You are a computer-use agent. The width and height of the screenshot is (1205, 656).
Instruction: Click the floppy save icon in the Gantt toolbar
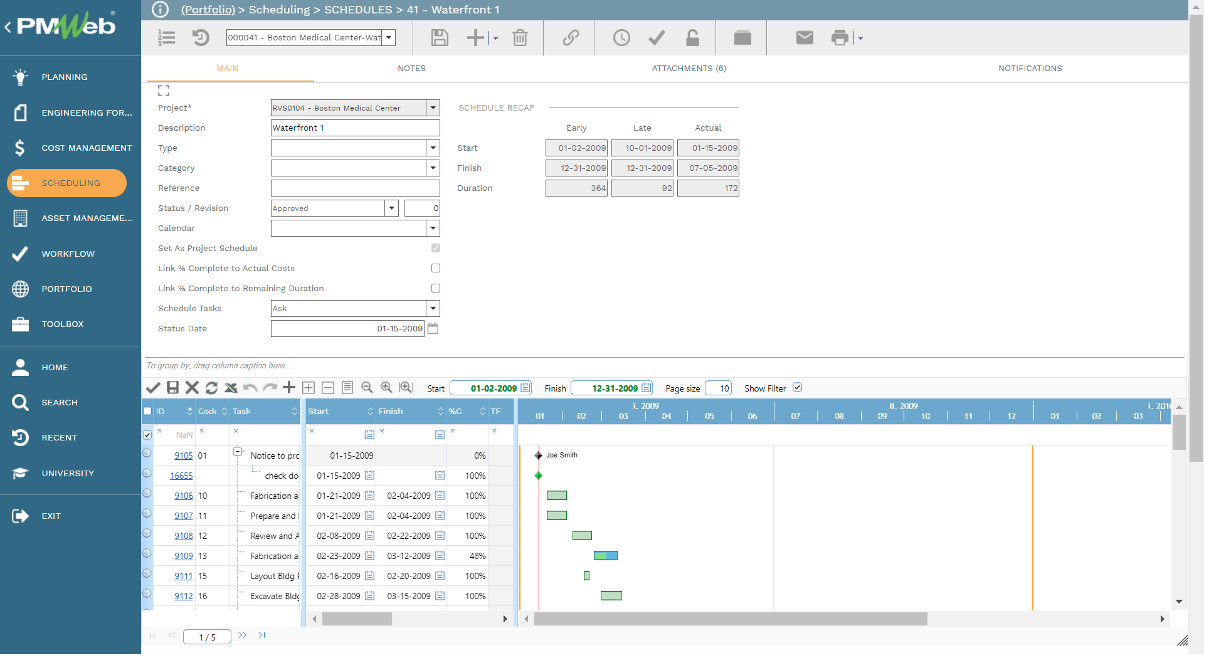173,388
